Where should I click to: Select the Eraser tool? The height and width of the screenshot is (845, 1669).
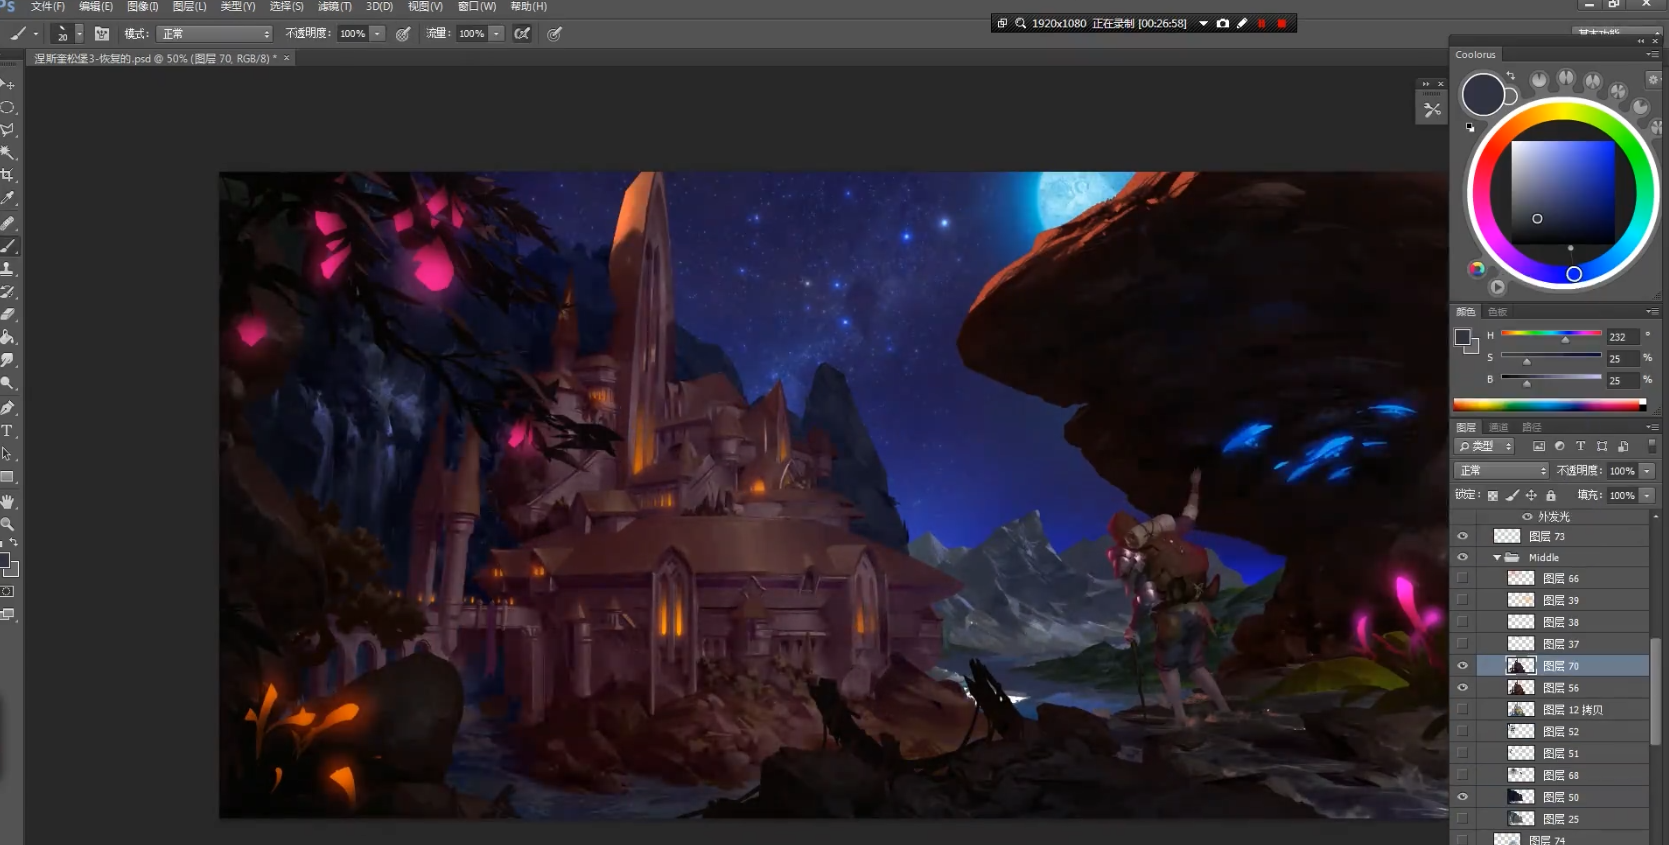tap(7, 314)
